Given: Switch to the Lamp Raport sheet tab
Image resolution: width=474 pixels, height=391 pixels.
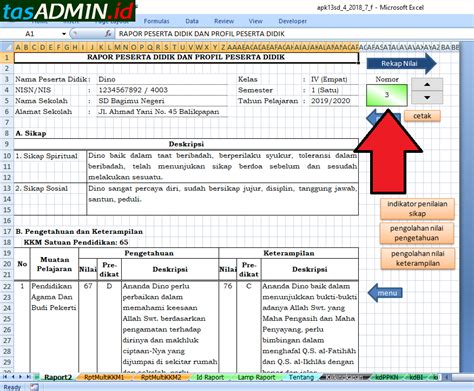Looking at the screenshot, I should coord(256,377).
